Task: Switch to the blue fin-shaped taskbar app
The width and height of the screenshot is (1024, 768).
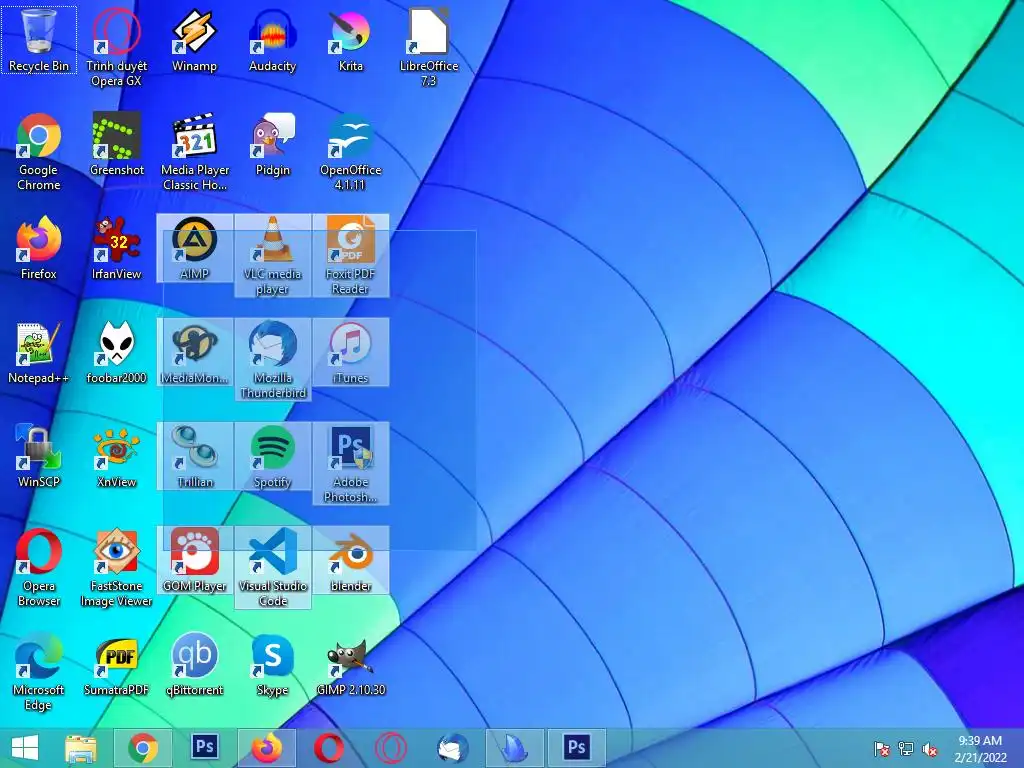Action: [515, 747]
